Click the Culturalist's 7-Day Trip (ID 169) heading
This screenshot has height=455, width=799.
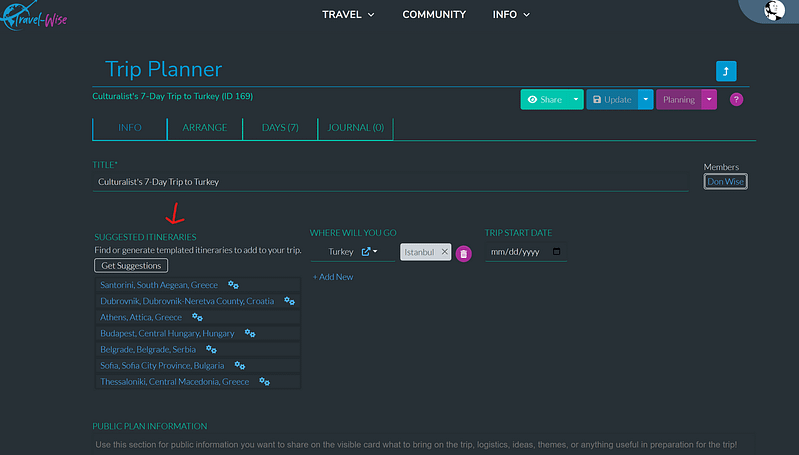tap(172, 96)
